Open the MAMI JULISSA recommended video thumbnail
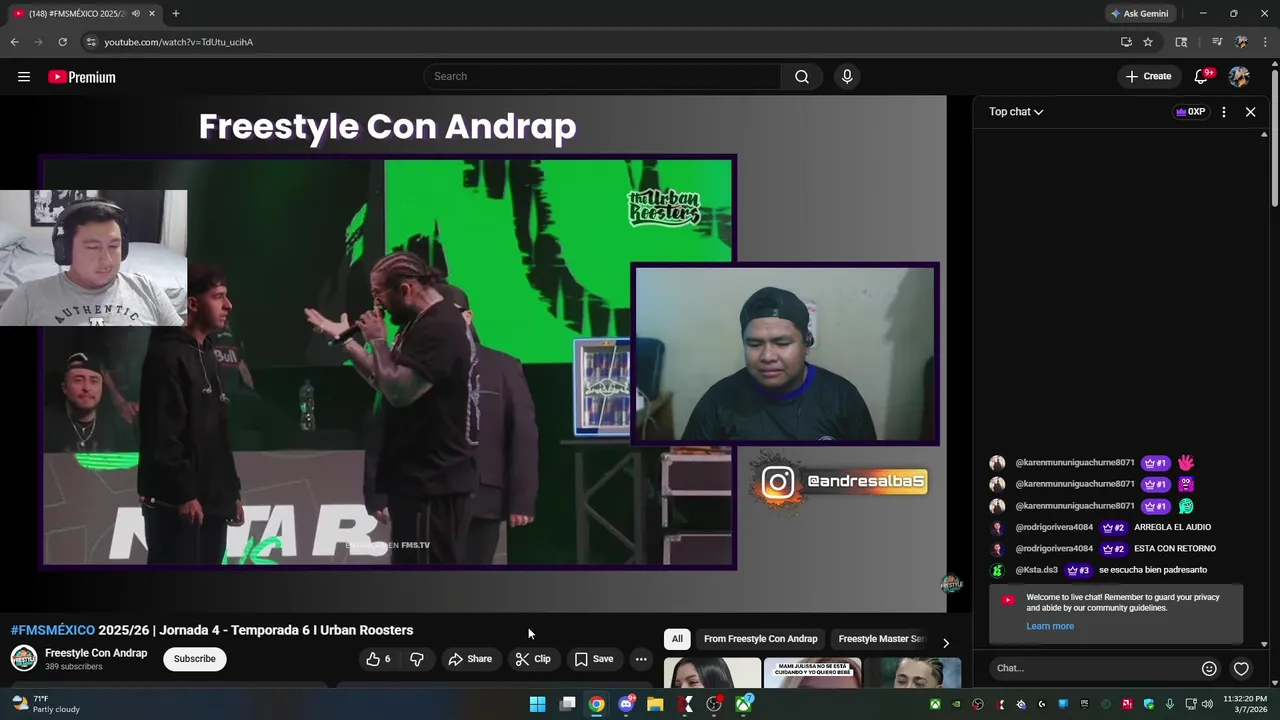The width and height of the screenshot is (1280, 720). tap(812, 673)
